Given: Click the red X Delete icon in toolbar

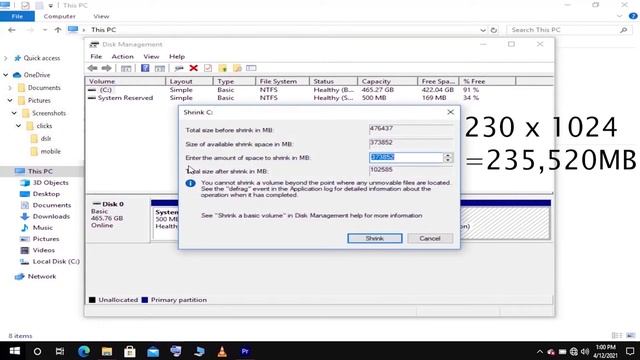Looking at the screenshot, I should [x=193, y=68].
